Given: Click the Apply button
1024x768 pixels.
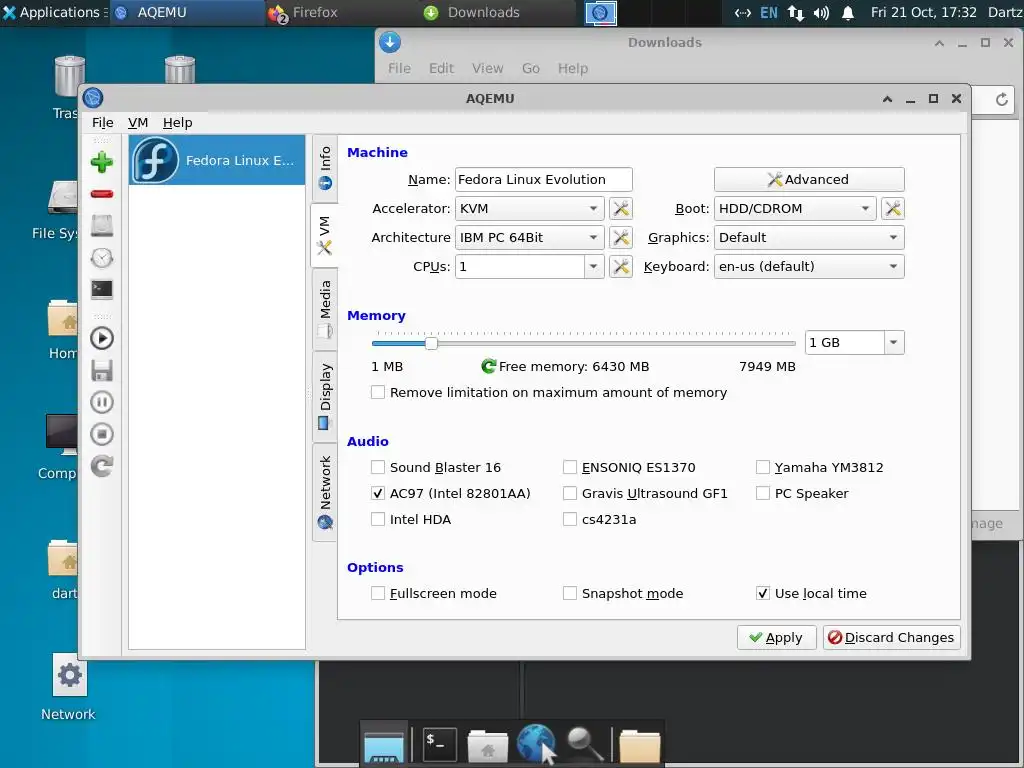Looking at the screenshot, I should [776, 637].
